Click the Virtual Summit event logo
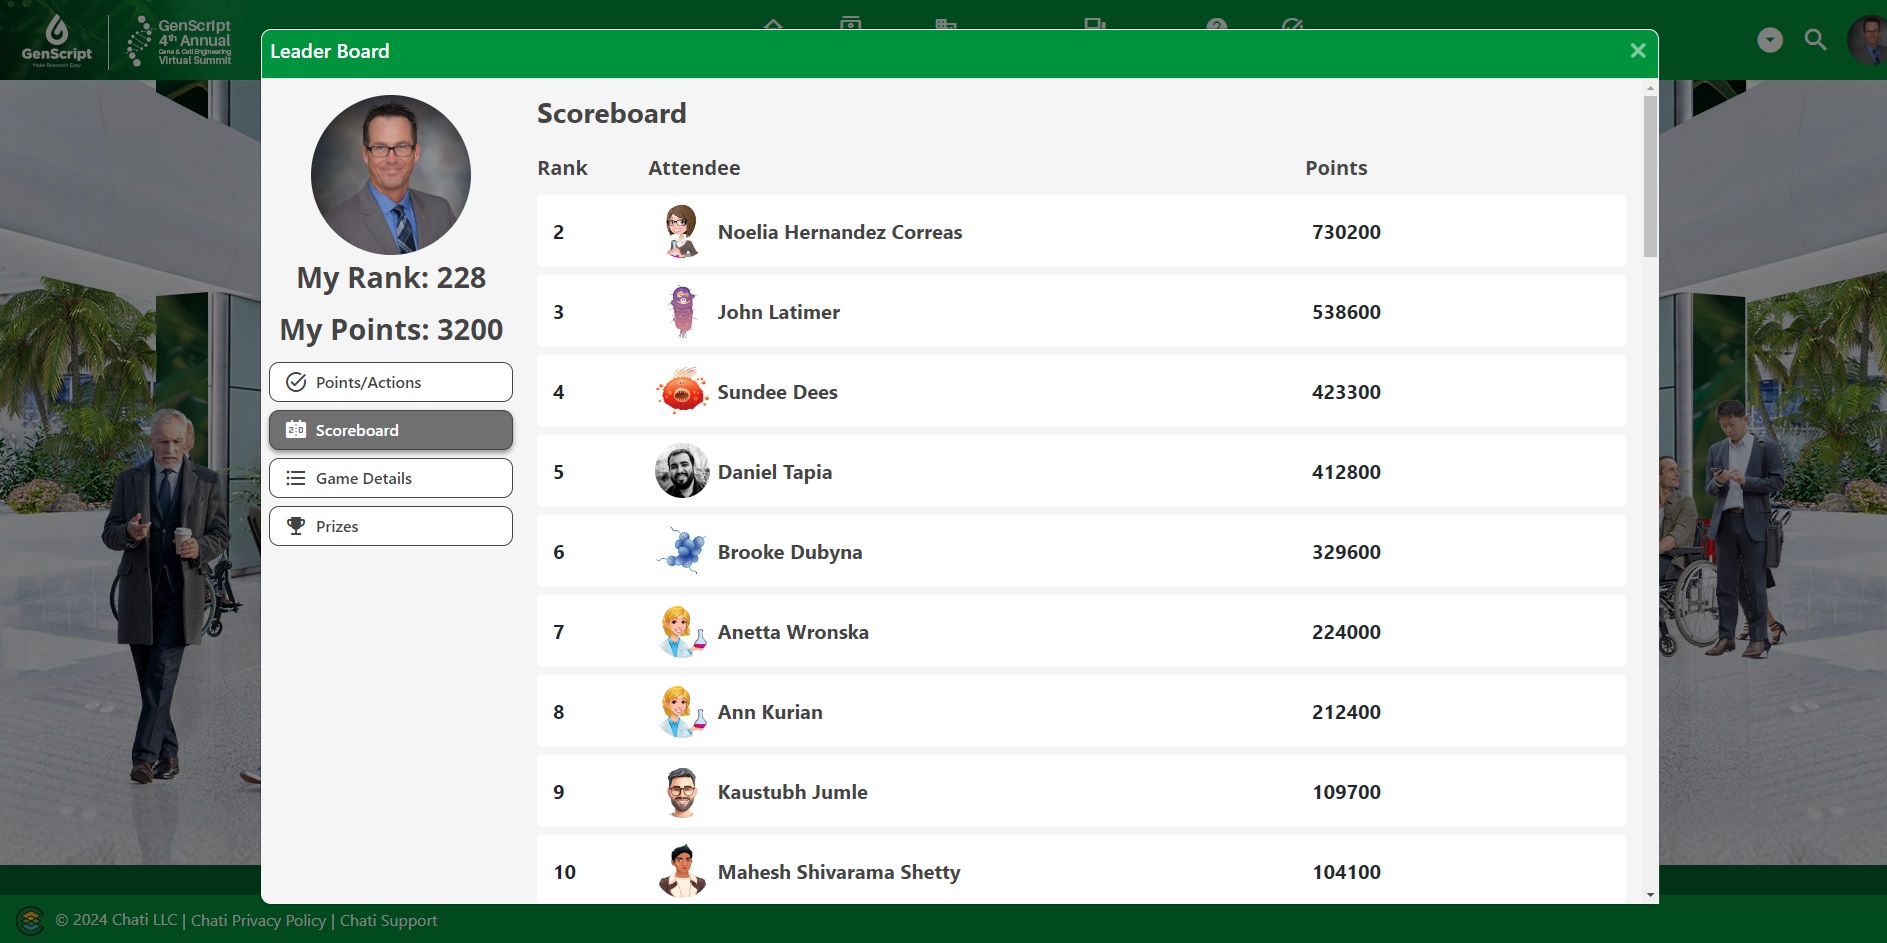 [180, 41]
